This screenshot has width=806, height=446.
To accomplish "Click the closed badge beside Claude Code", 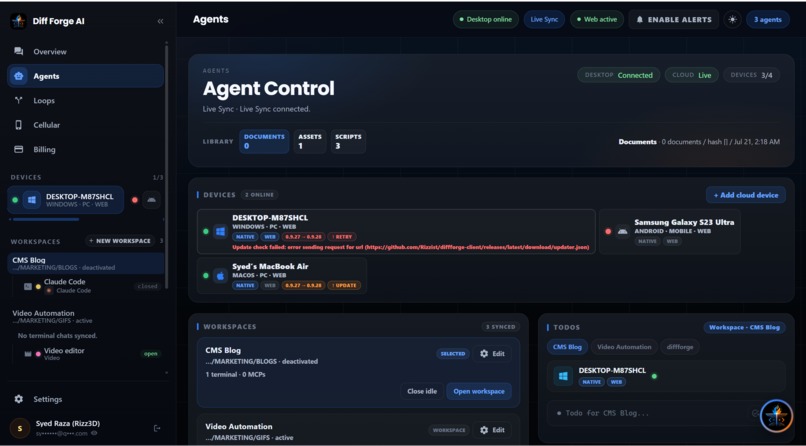I will pyautogui.click(x=148, y=286).
